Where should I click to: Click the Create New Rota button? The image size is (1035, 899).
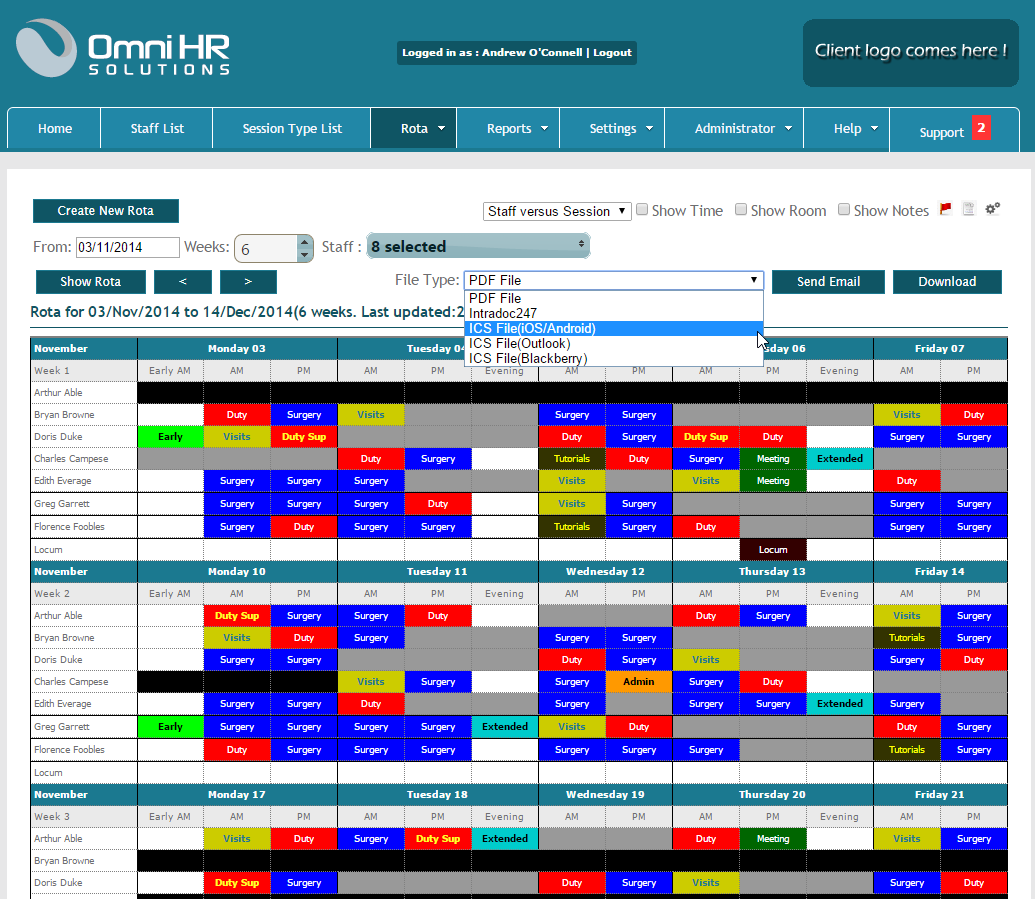pos(106,211)
